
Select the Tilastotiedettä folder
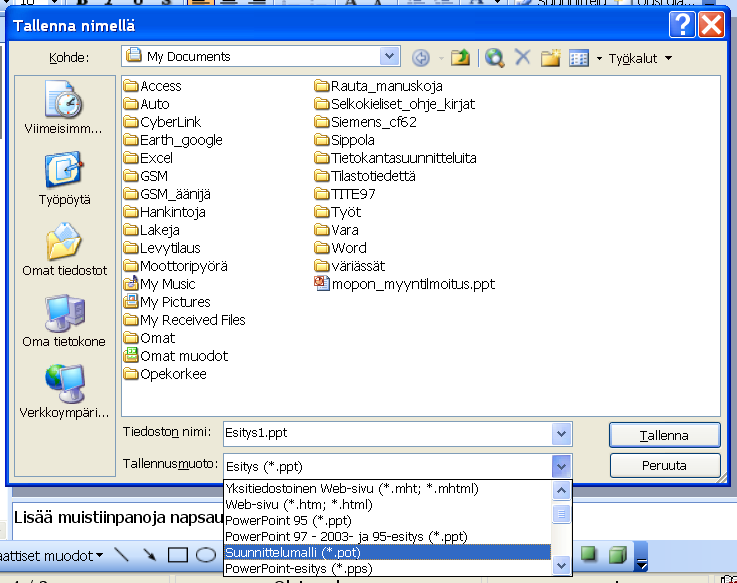point(365,176)
